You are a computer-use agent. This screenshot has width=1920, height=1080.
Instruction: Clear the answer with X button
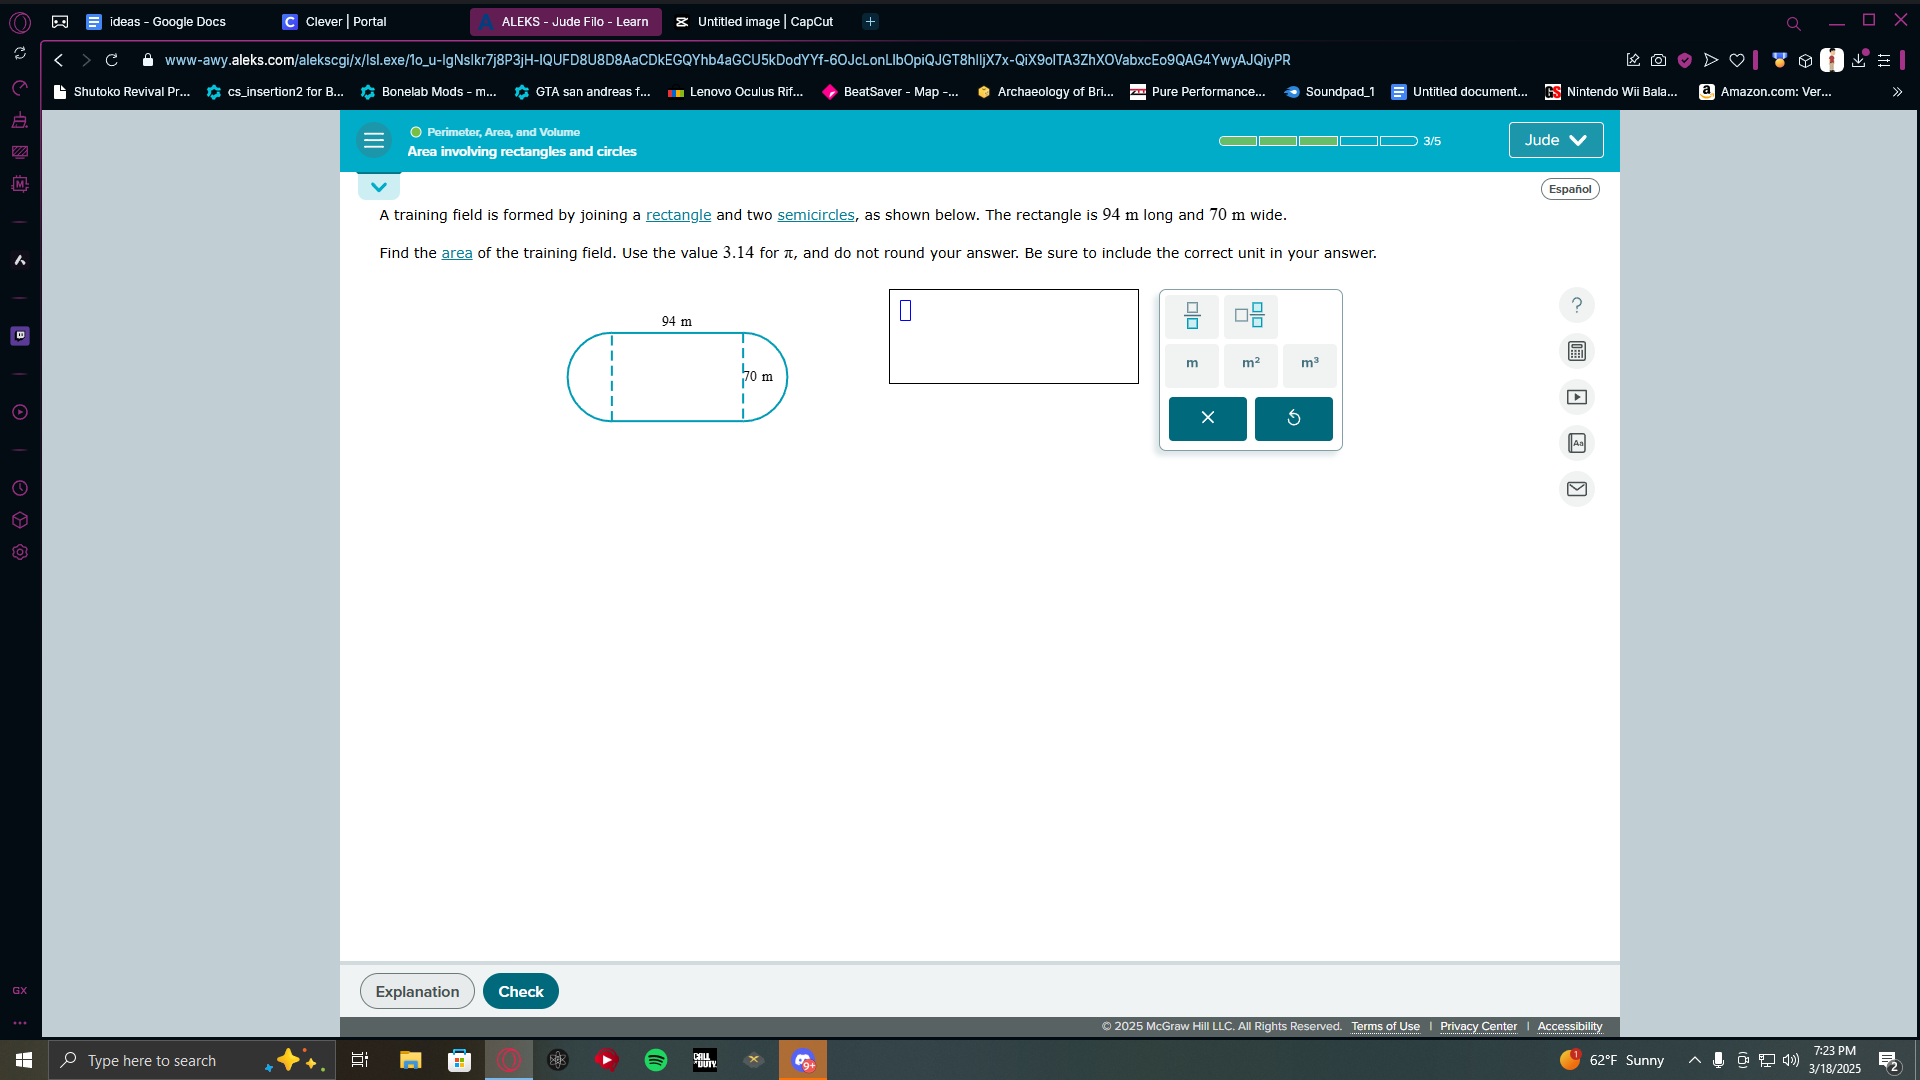tap(1207, 418)
